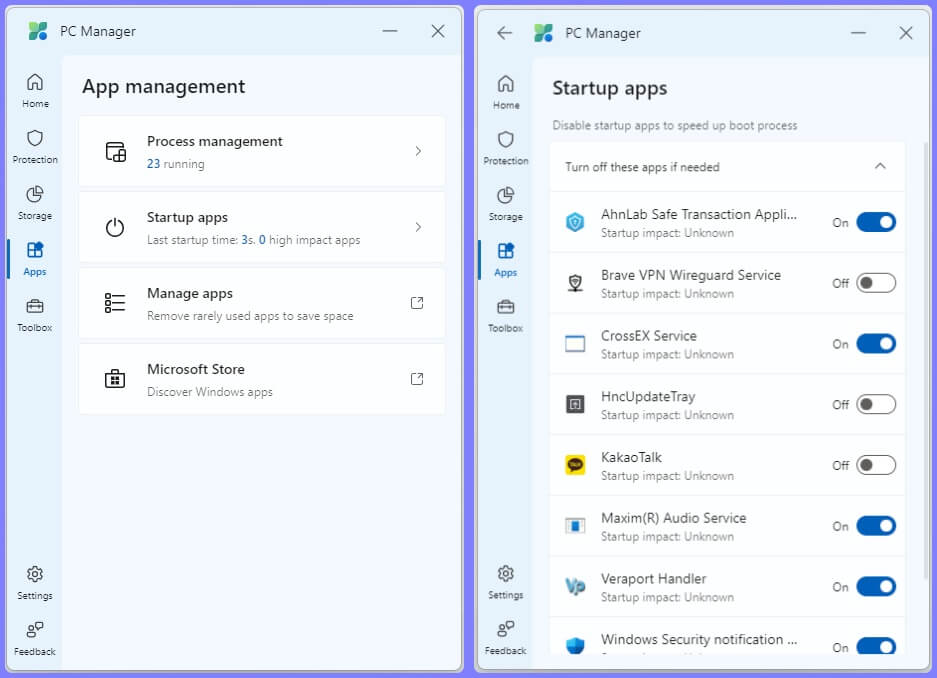The image size is (937, 678).
Task: Disable CrossEX Service startup toggle
Action: point(876,344)
